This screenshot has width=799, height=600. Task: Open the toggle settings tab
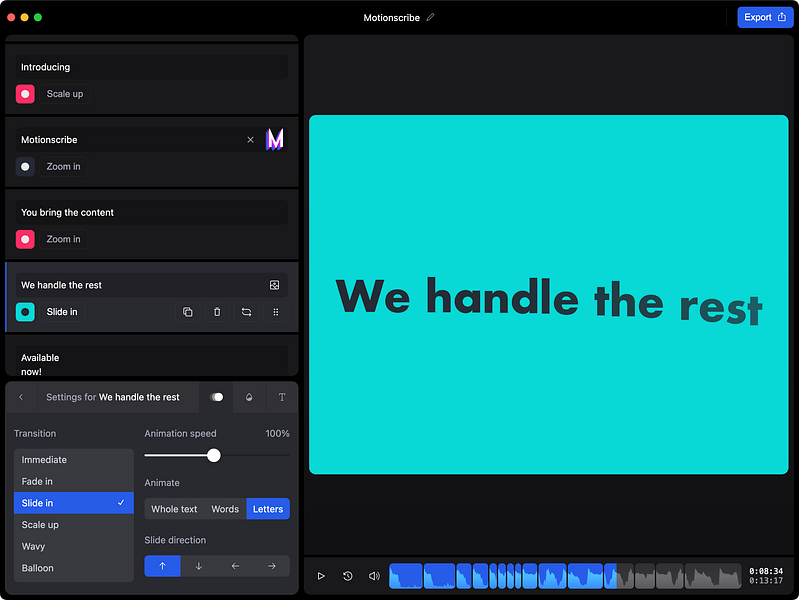click(217, 397)
